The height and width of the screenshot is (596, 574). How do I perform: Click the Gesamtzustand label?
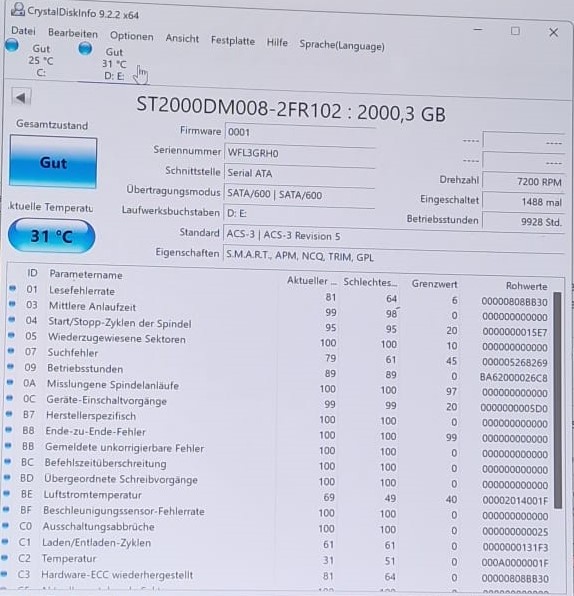[x=52, y=125]
